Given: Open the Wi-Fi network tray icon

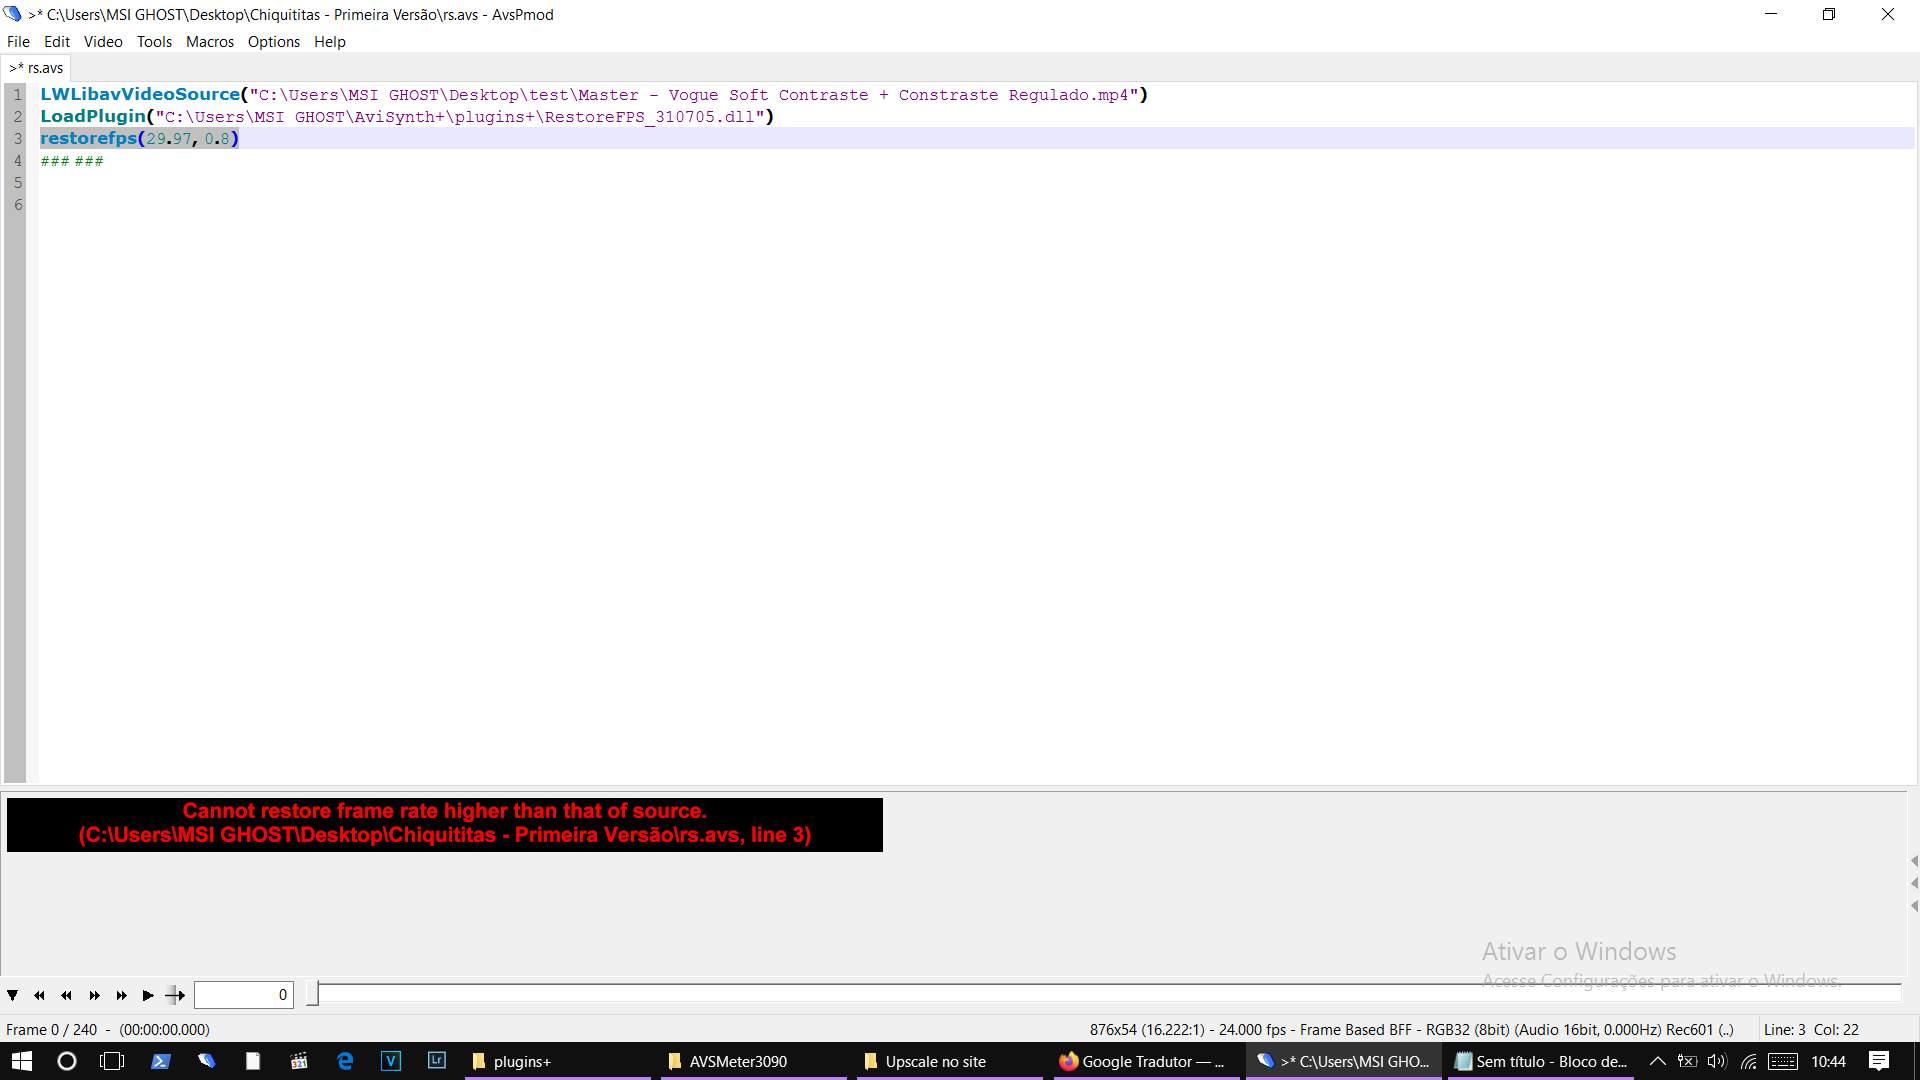Looking at the screenshot, I should 1749,1061.
